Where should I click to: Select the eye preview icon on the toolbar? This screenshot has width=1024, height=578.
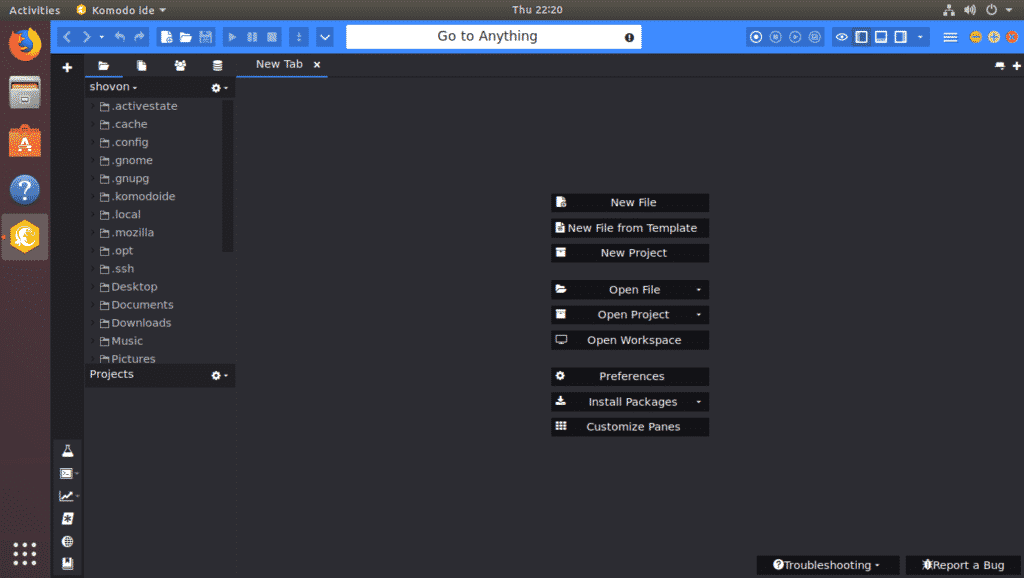pos(841,37)
